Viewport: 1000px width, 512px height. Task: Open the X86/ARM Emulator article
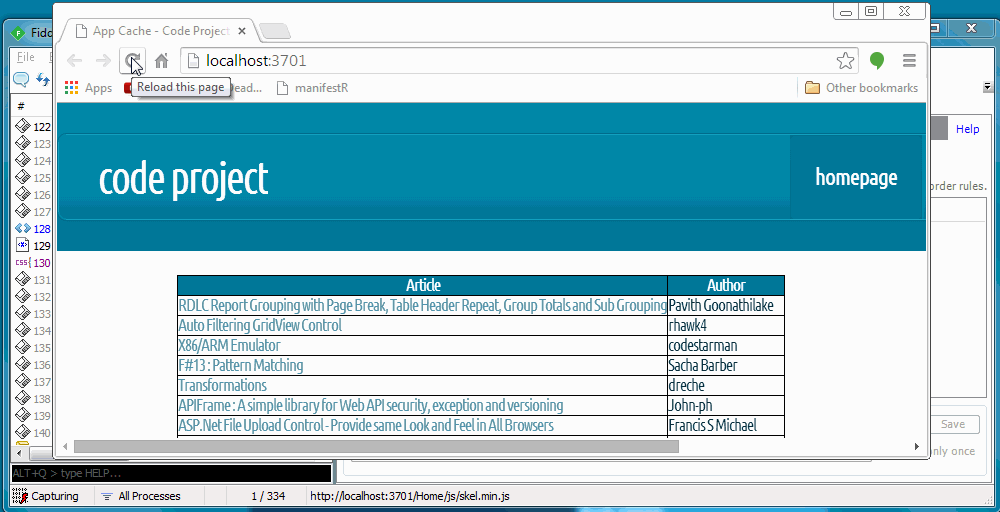[x=229, y=346]
